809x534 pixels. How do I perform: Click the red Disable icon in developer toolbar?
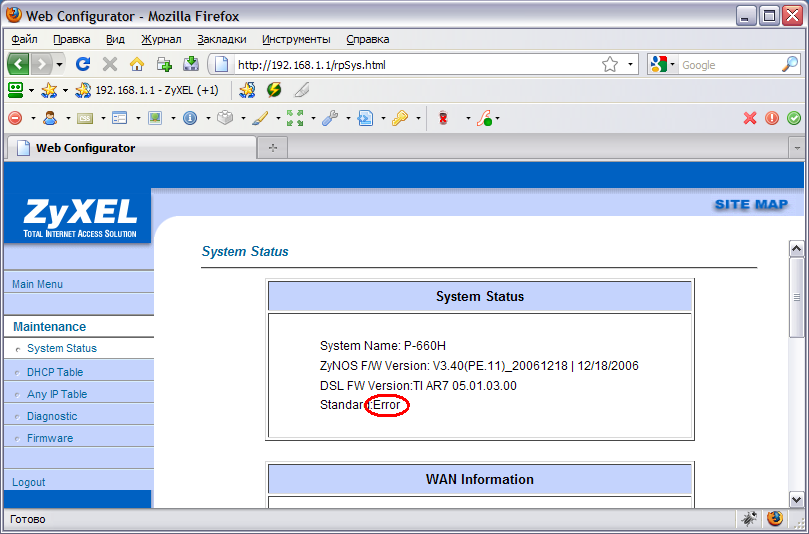coord(15,118)
